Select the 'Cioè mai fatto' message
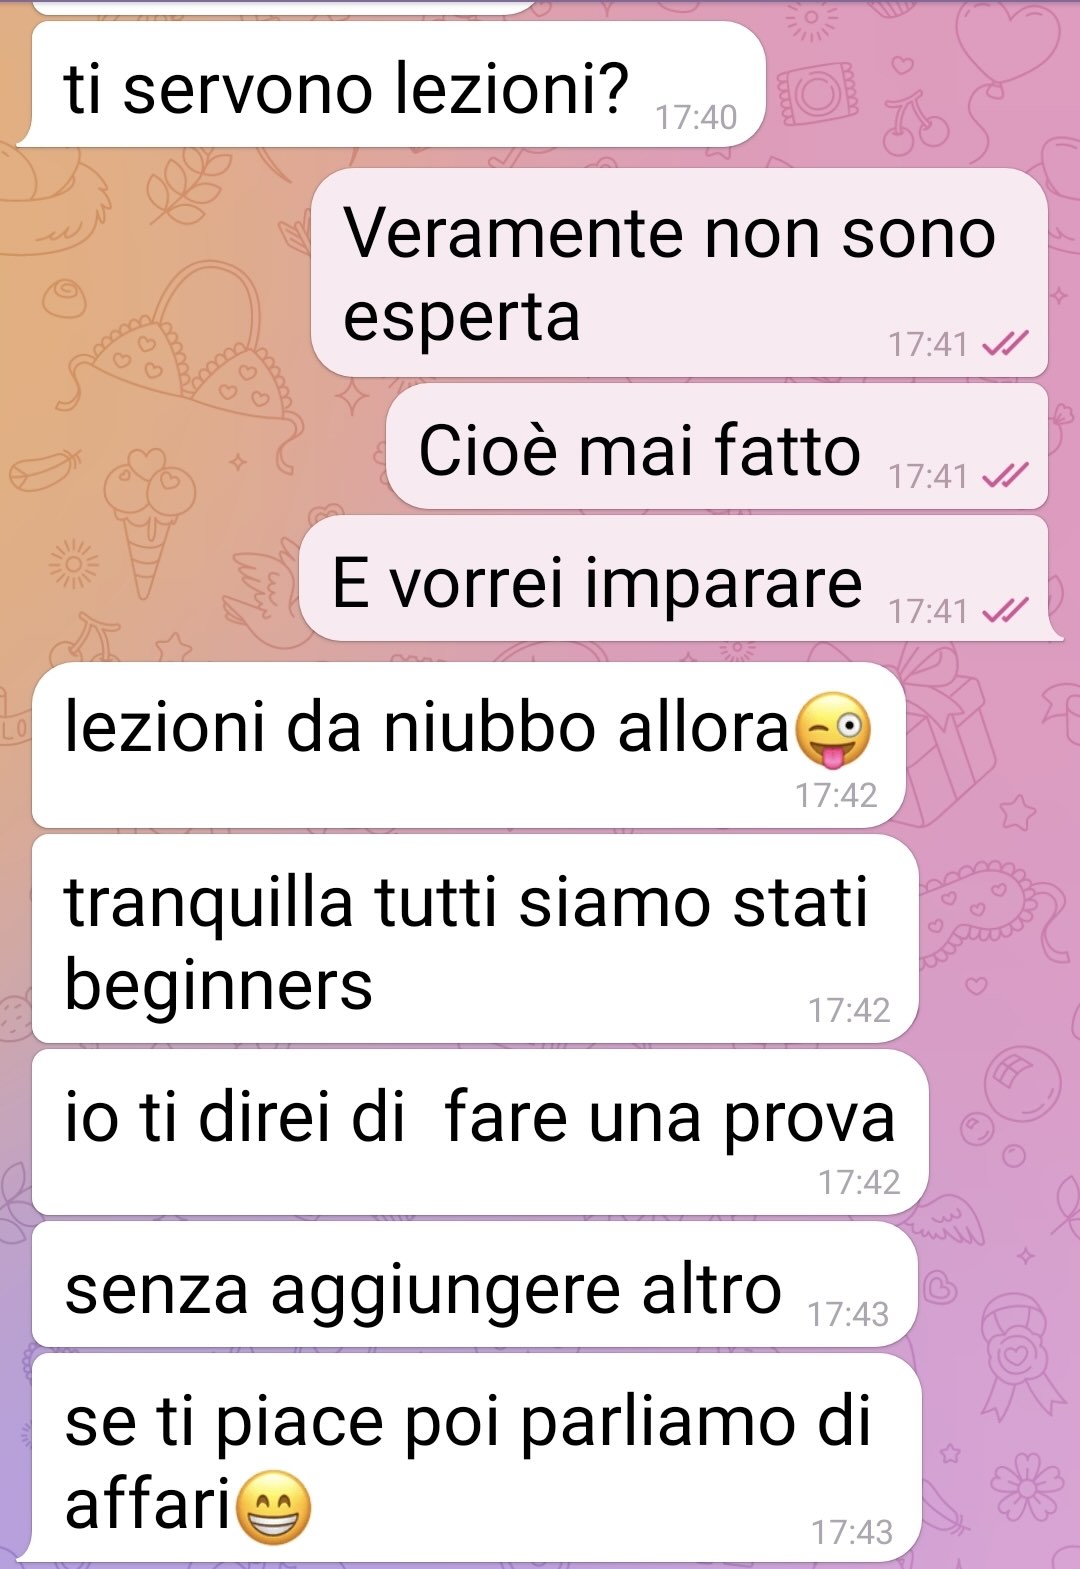The height and width of the screenshot is (1569, 1080). [x=717, y=448]
